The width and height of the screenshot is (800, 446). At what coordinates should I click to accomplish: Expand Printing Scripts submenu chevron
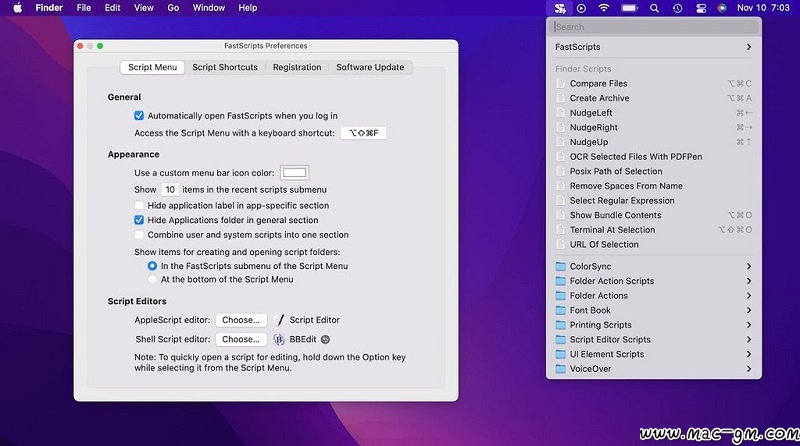748,325
